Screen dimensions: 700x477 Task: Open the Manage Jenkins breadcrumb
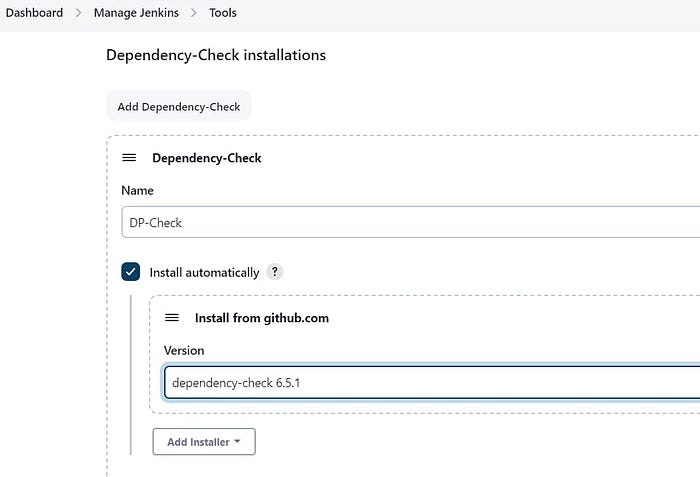[x=138, y=13]
